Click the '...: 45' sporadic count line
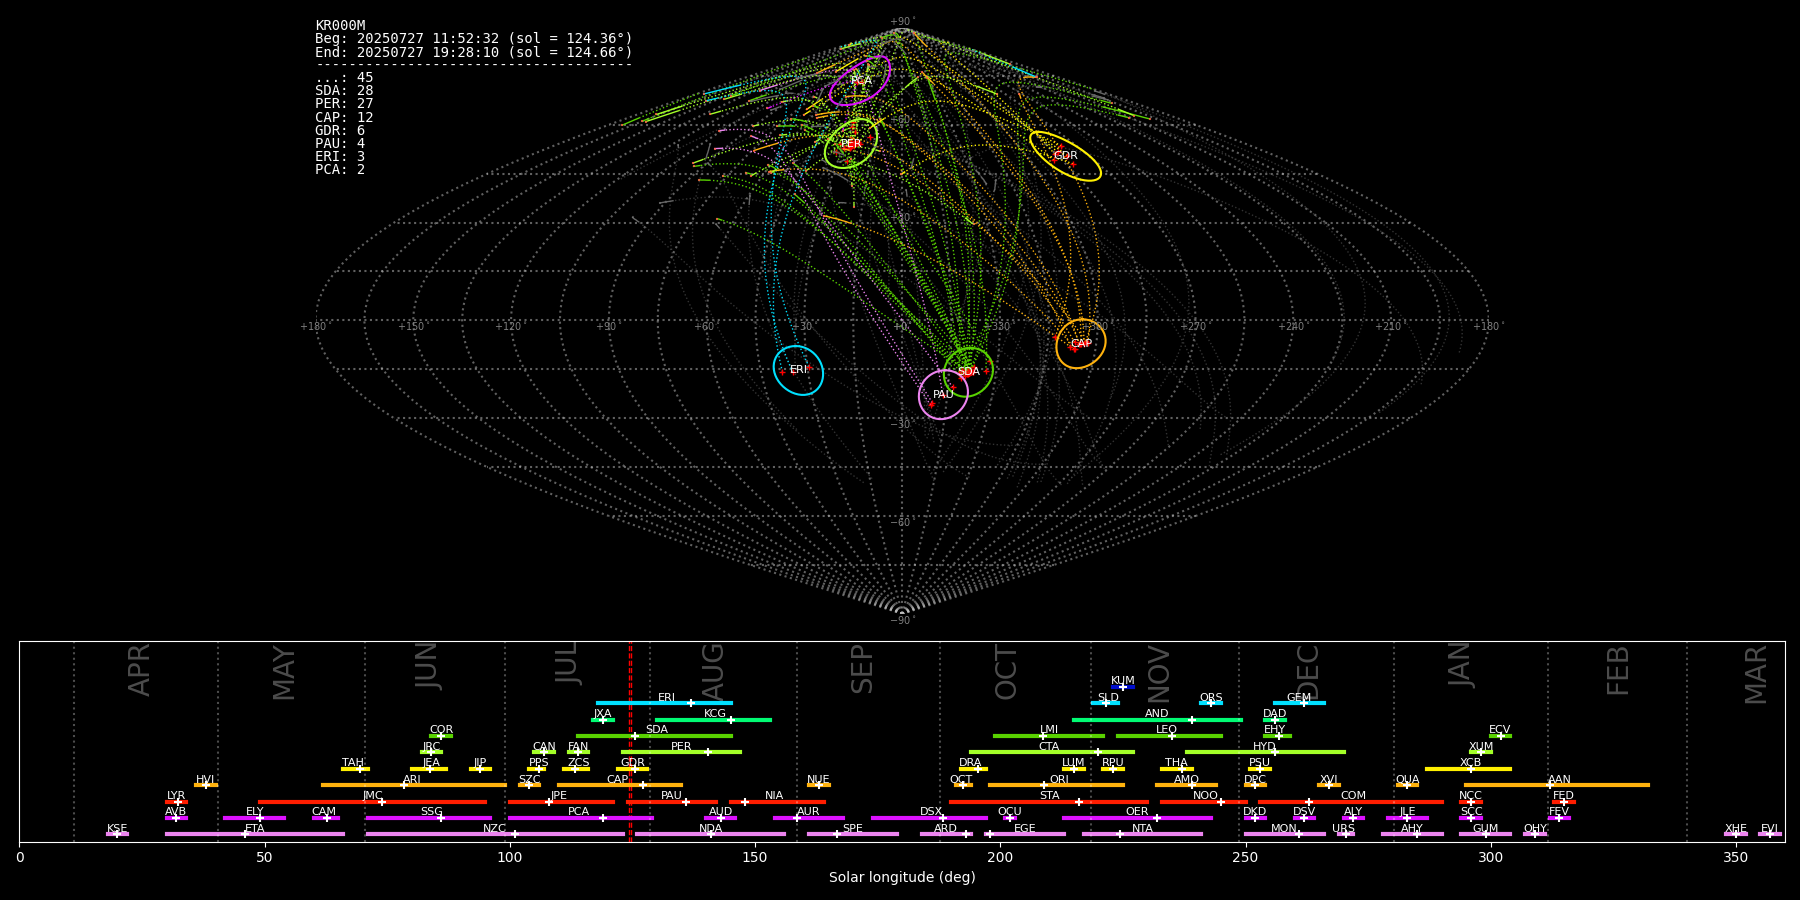Image resolution: width=1800 pixels, height=900 pixels. (x=344, y=78)
